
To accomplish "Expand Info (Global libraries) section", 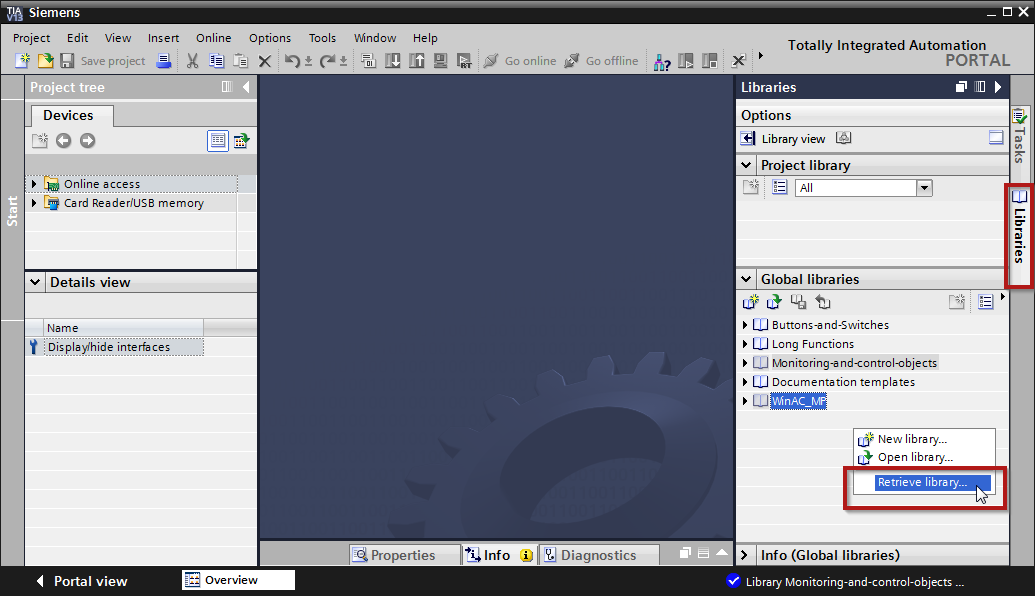I will pos(746,555).
